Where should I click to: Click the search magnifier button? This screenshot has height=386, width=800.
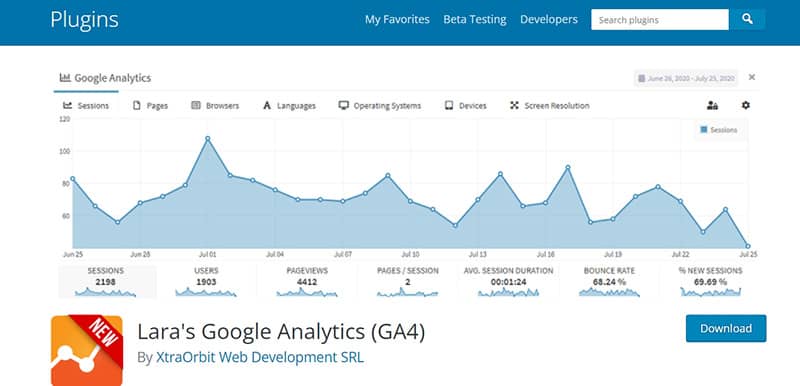pyautogui.click(x=747, y=20)
